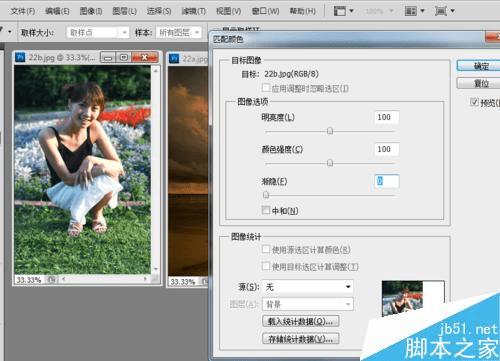Click the 颜色强度 value field
500x361 pixels.
pyautogui.click(x=386, y=149)
